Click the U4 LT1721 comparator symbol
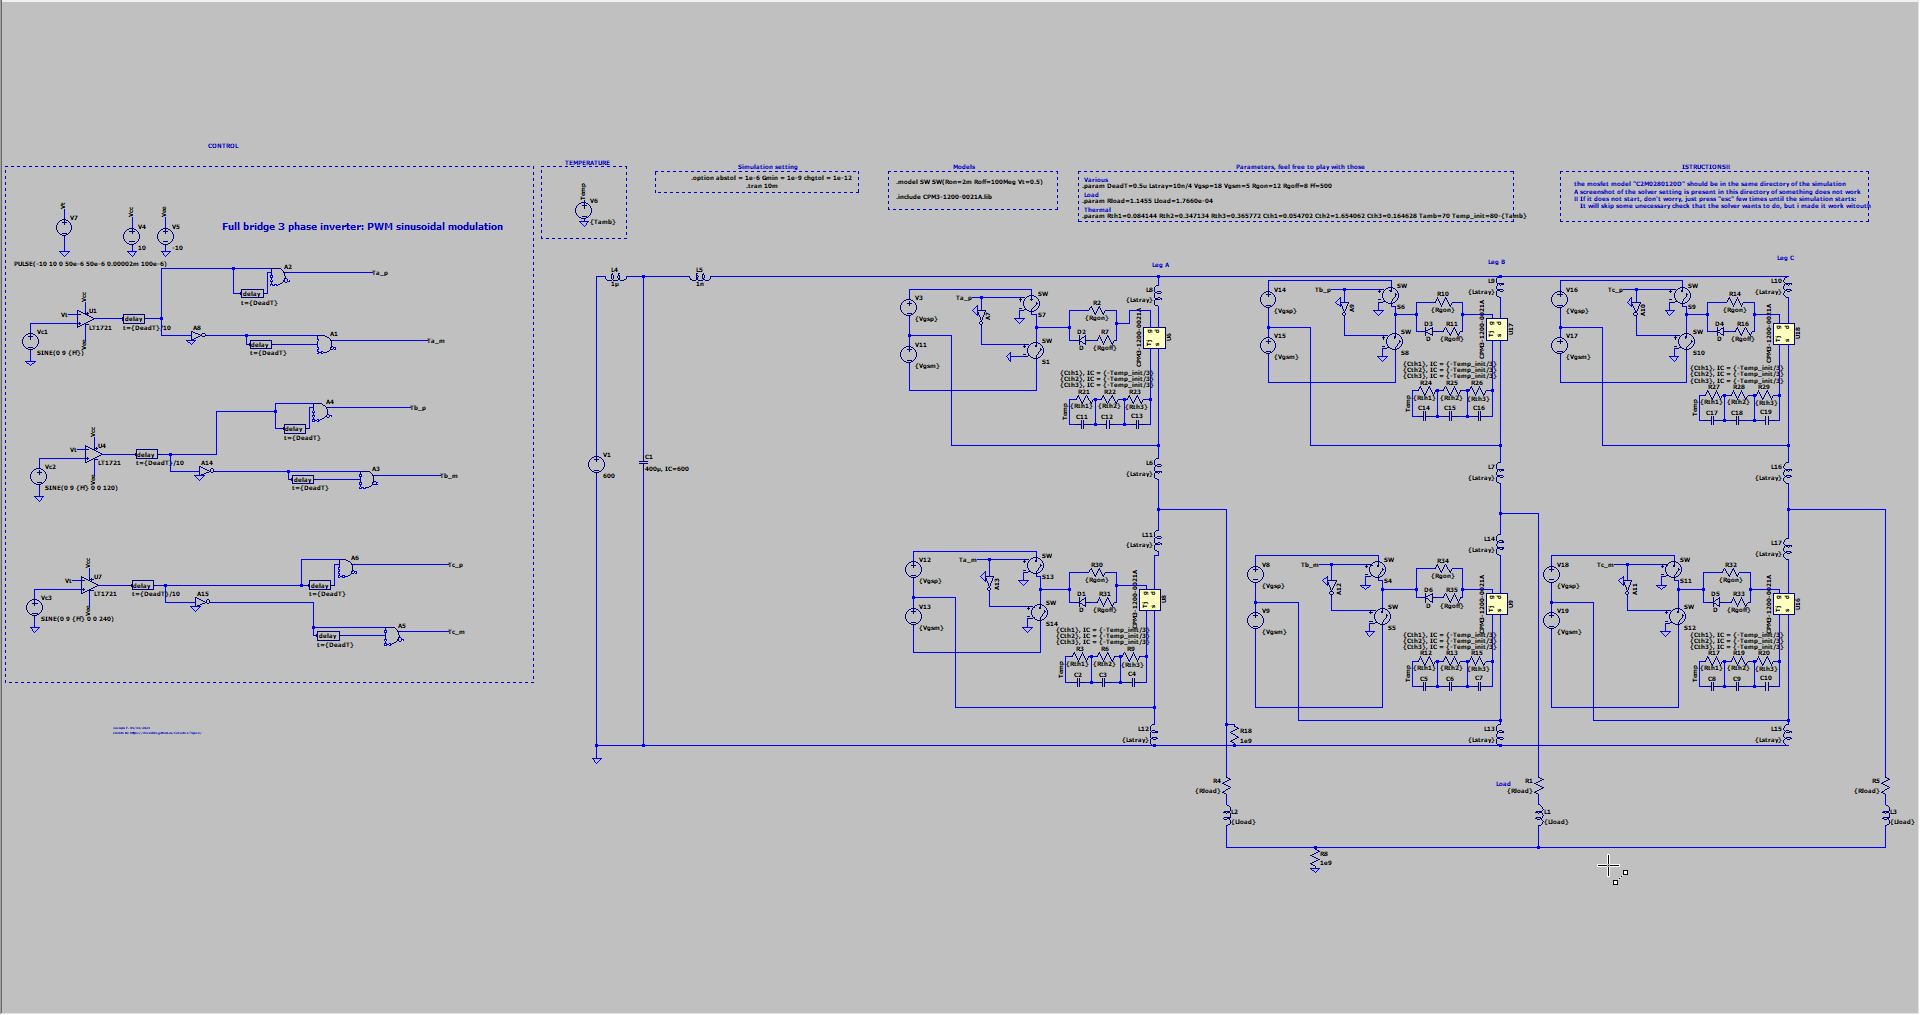The height and width of the screenshot is (1015, 1920). (94, 453)
